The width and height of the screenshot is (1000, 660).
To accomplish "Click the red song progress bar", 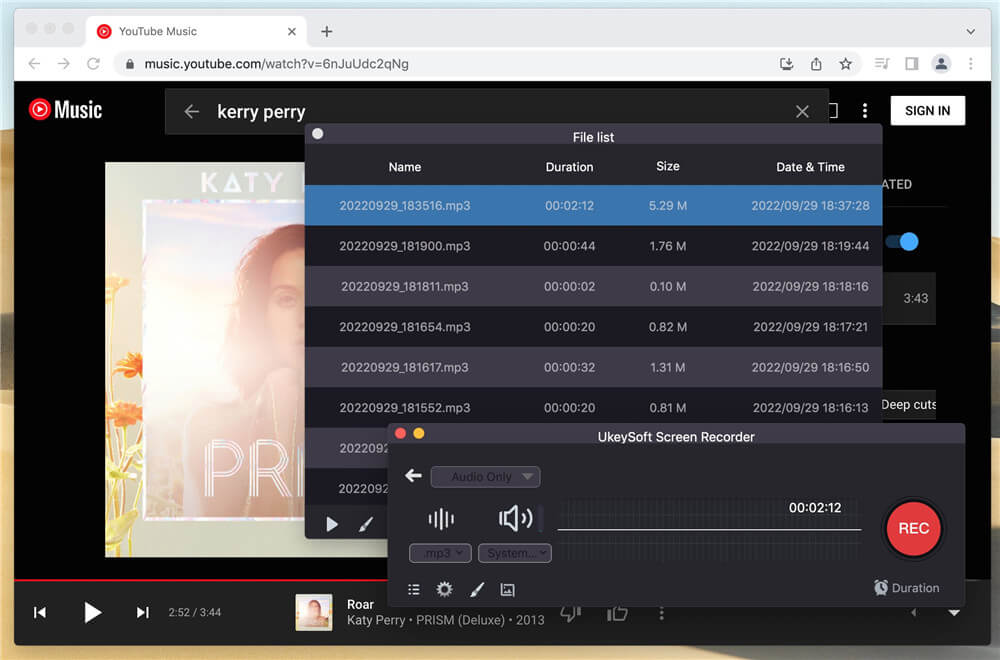I will point(201,580).
